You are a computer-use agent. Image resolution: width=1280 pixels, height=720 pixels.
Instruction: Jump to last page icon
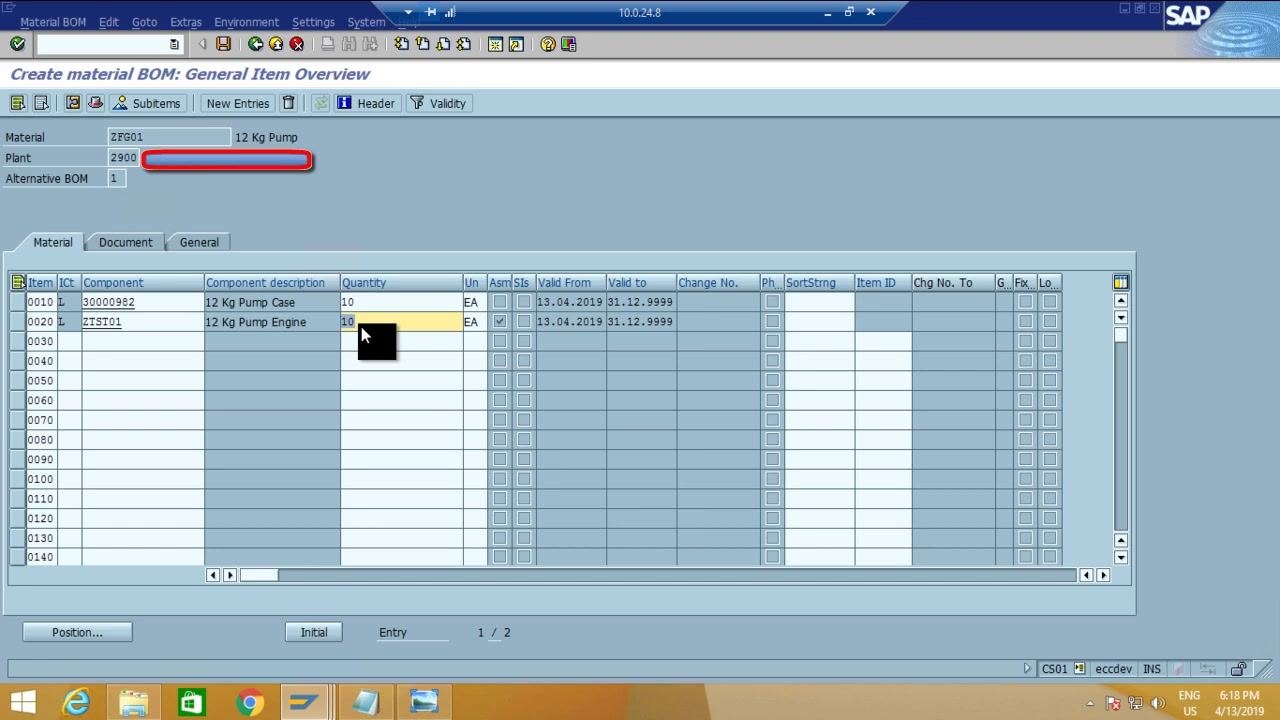[464, 44]
